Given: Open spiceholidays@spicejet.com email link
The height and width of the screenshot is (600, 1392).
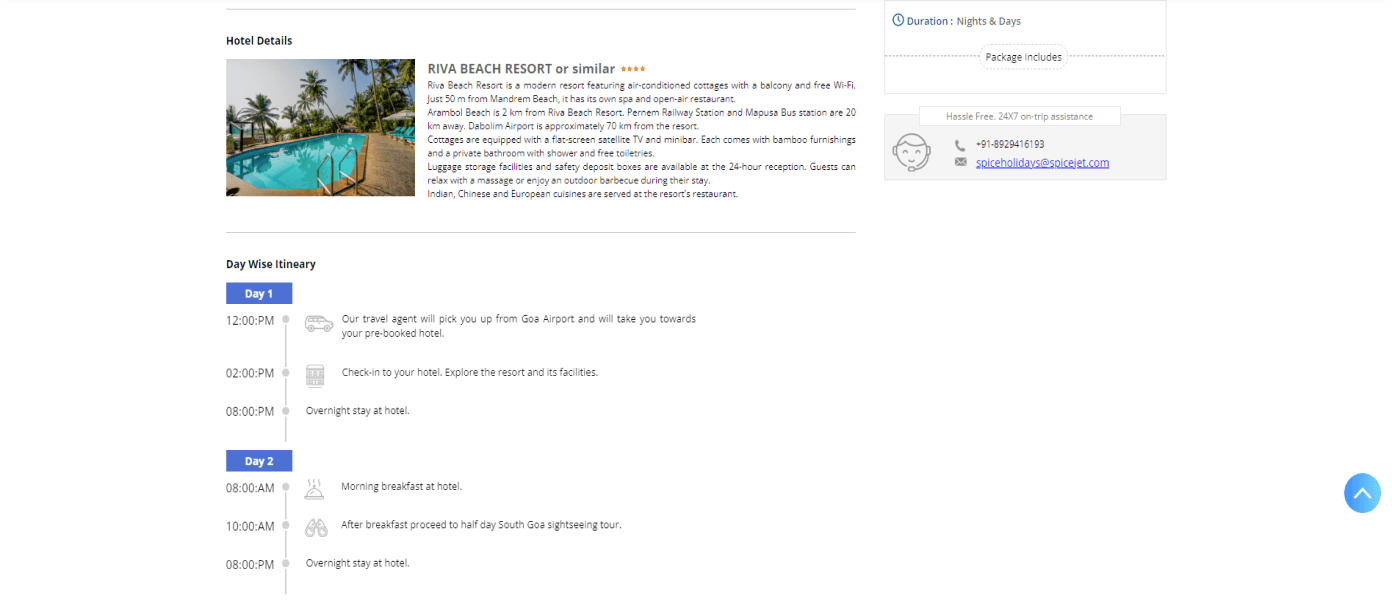Looking at the screenshot, I should coord(1042,163).
